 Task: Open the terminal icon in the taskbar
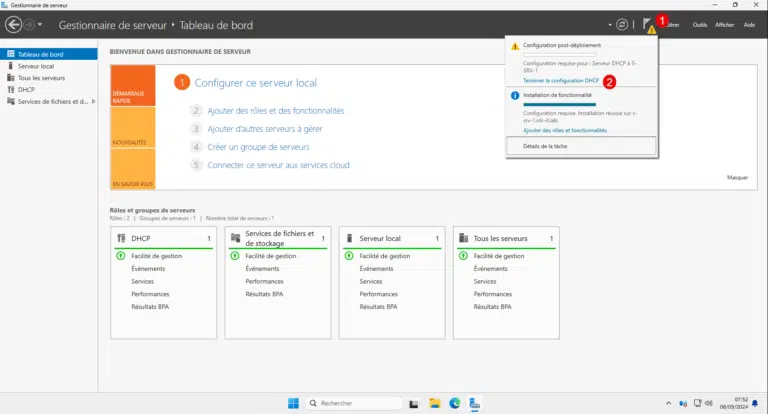point(414,404)
